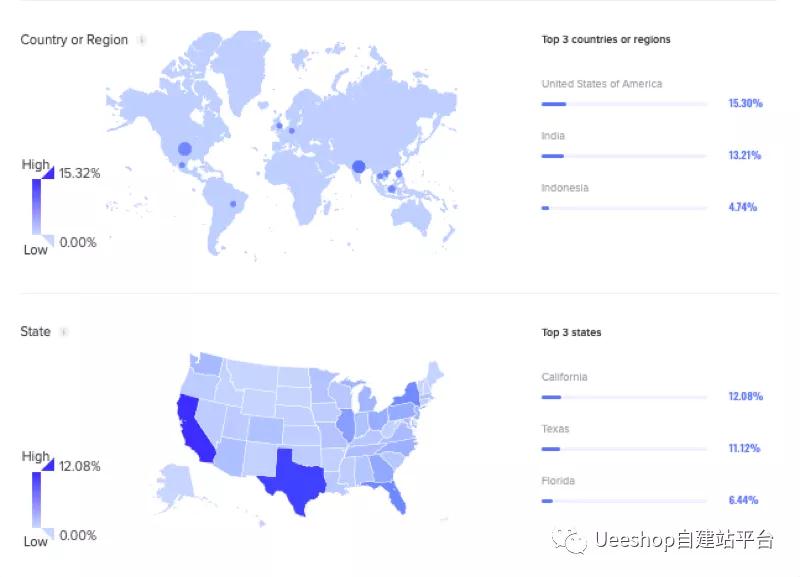This screenshot has width=800, height=577.
Task: Click the info icon next to State
Action: coord(64,332)
